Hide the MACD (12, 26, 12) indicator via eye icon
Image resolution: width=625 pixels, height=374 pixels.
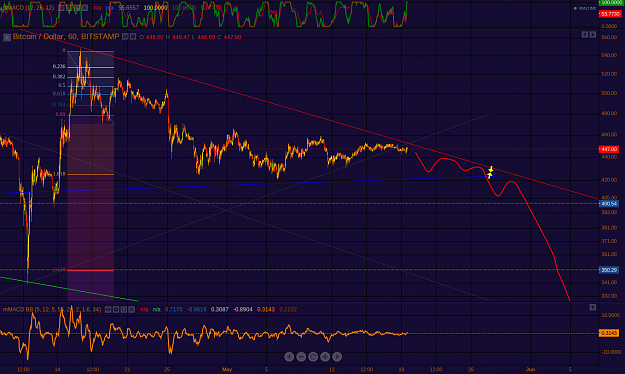pos(61,8)
